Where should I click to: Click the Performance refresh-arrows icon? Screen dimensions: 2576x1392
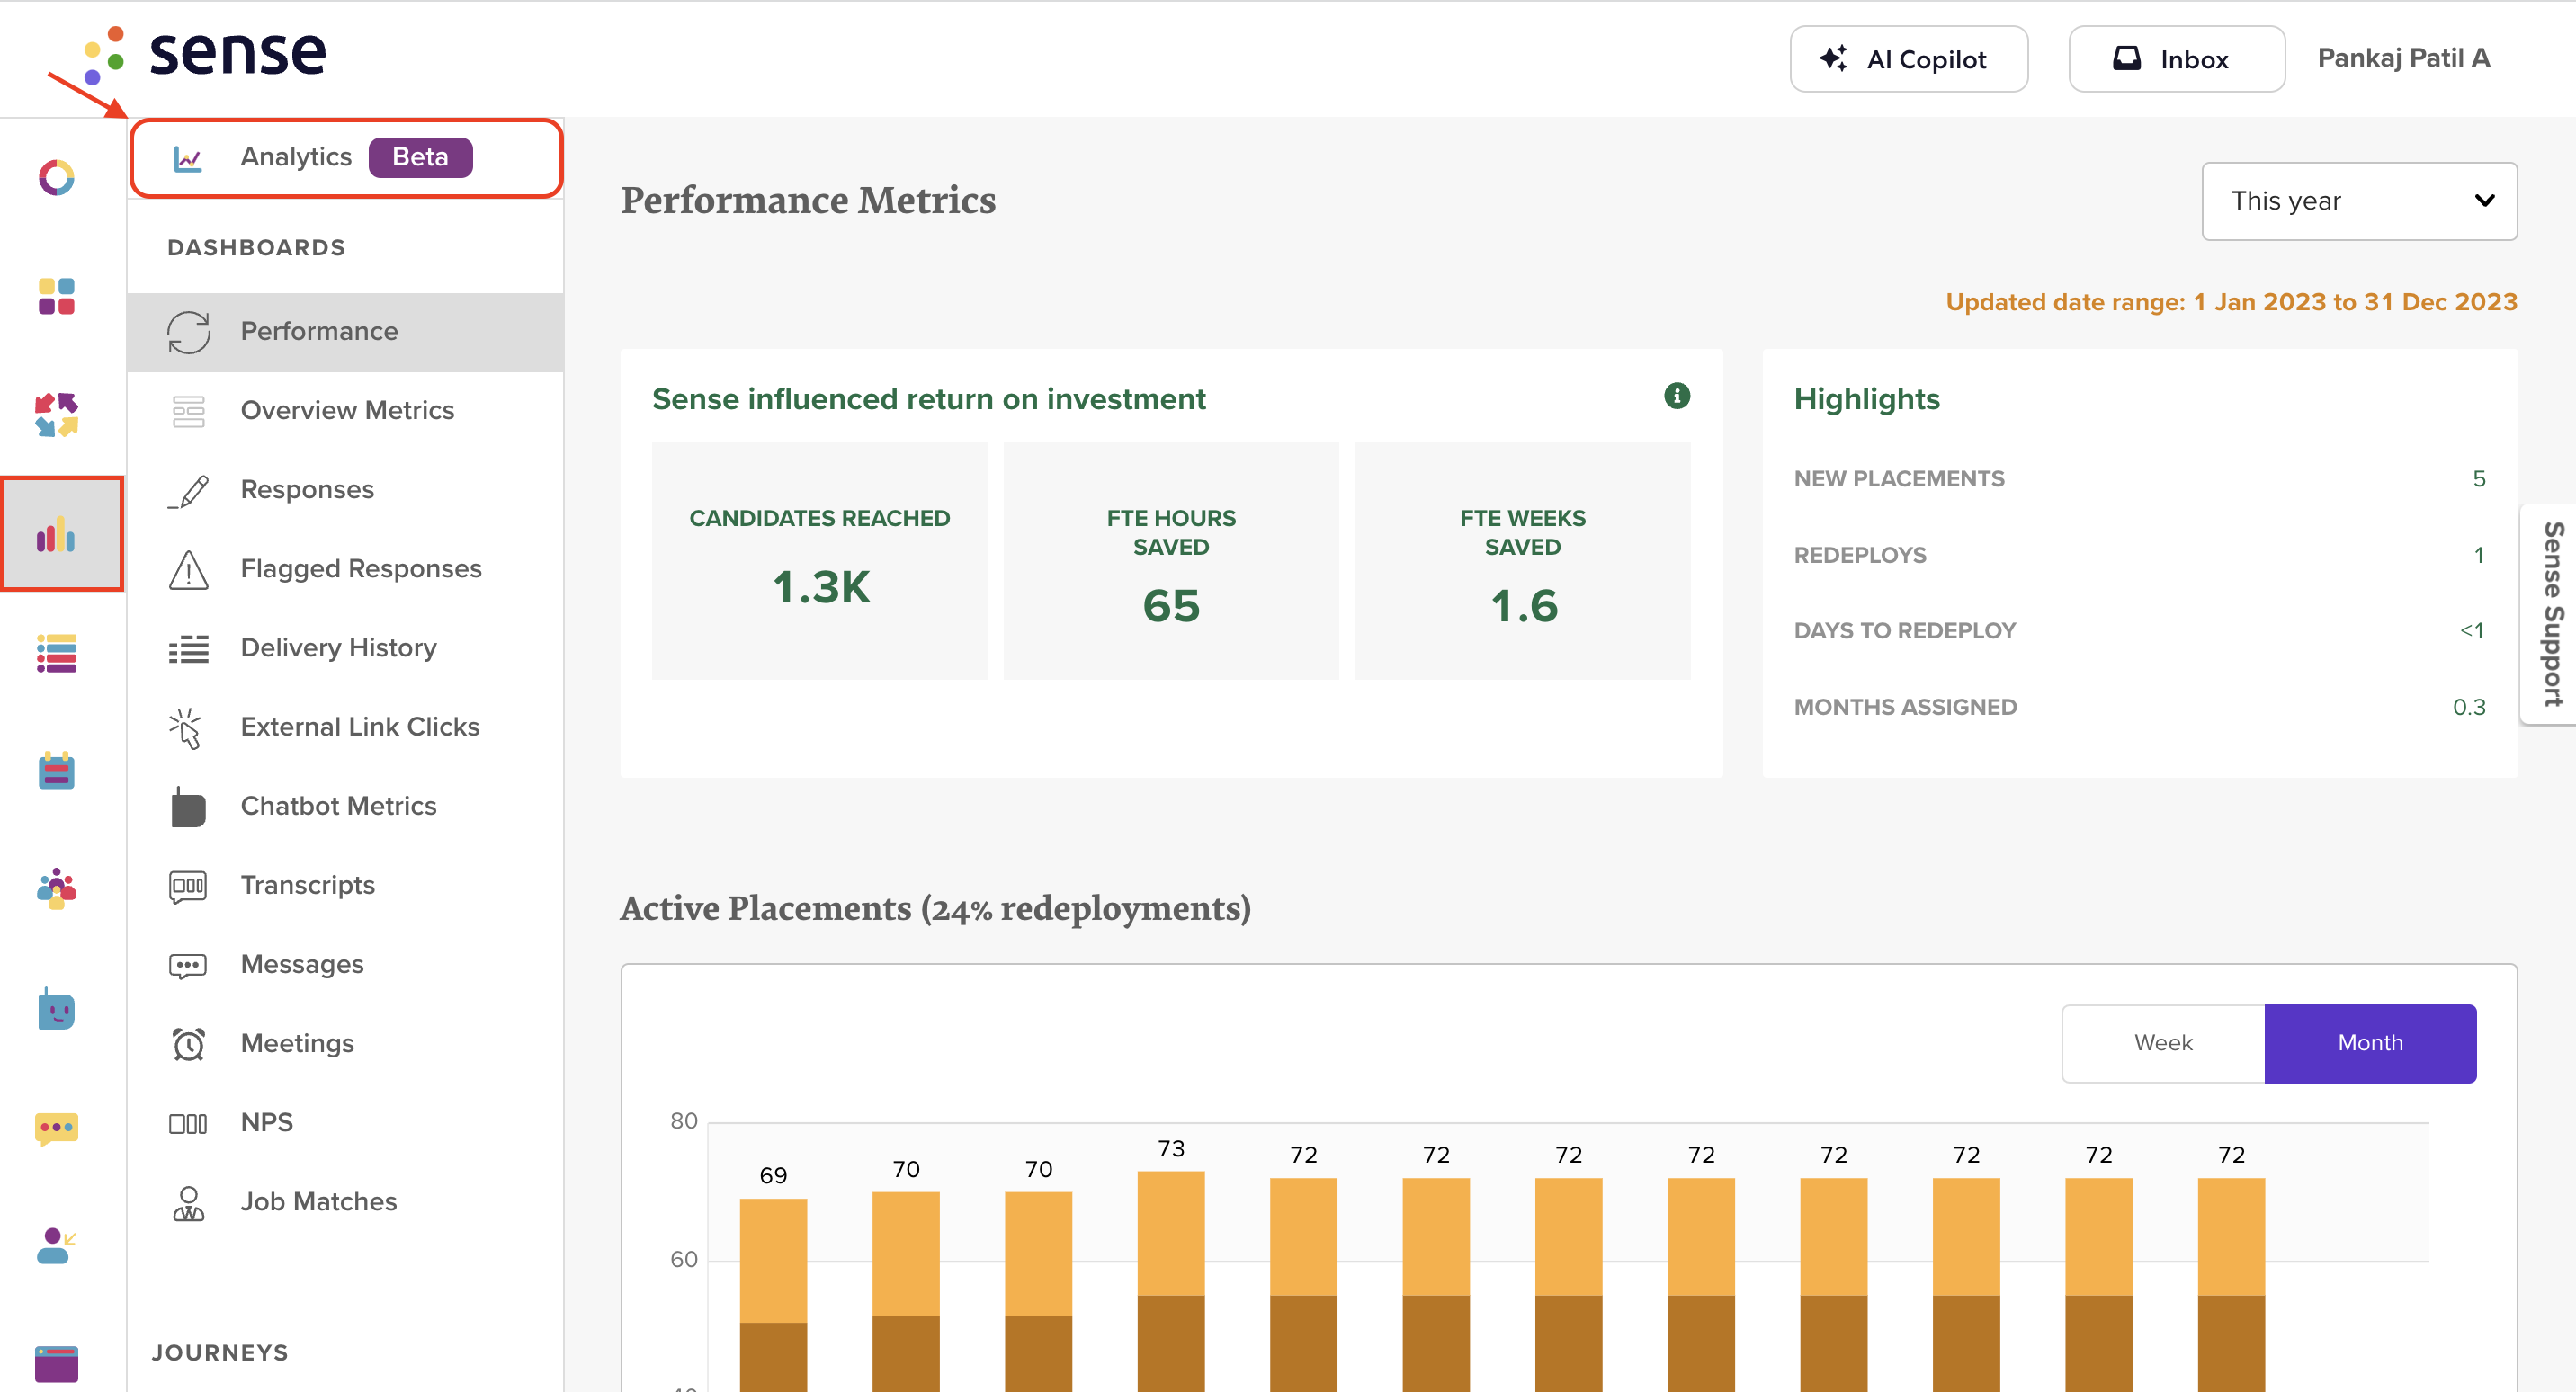188,332
